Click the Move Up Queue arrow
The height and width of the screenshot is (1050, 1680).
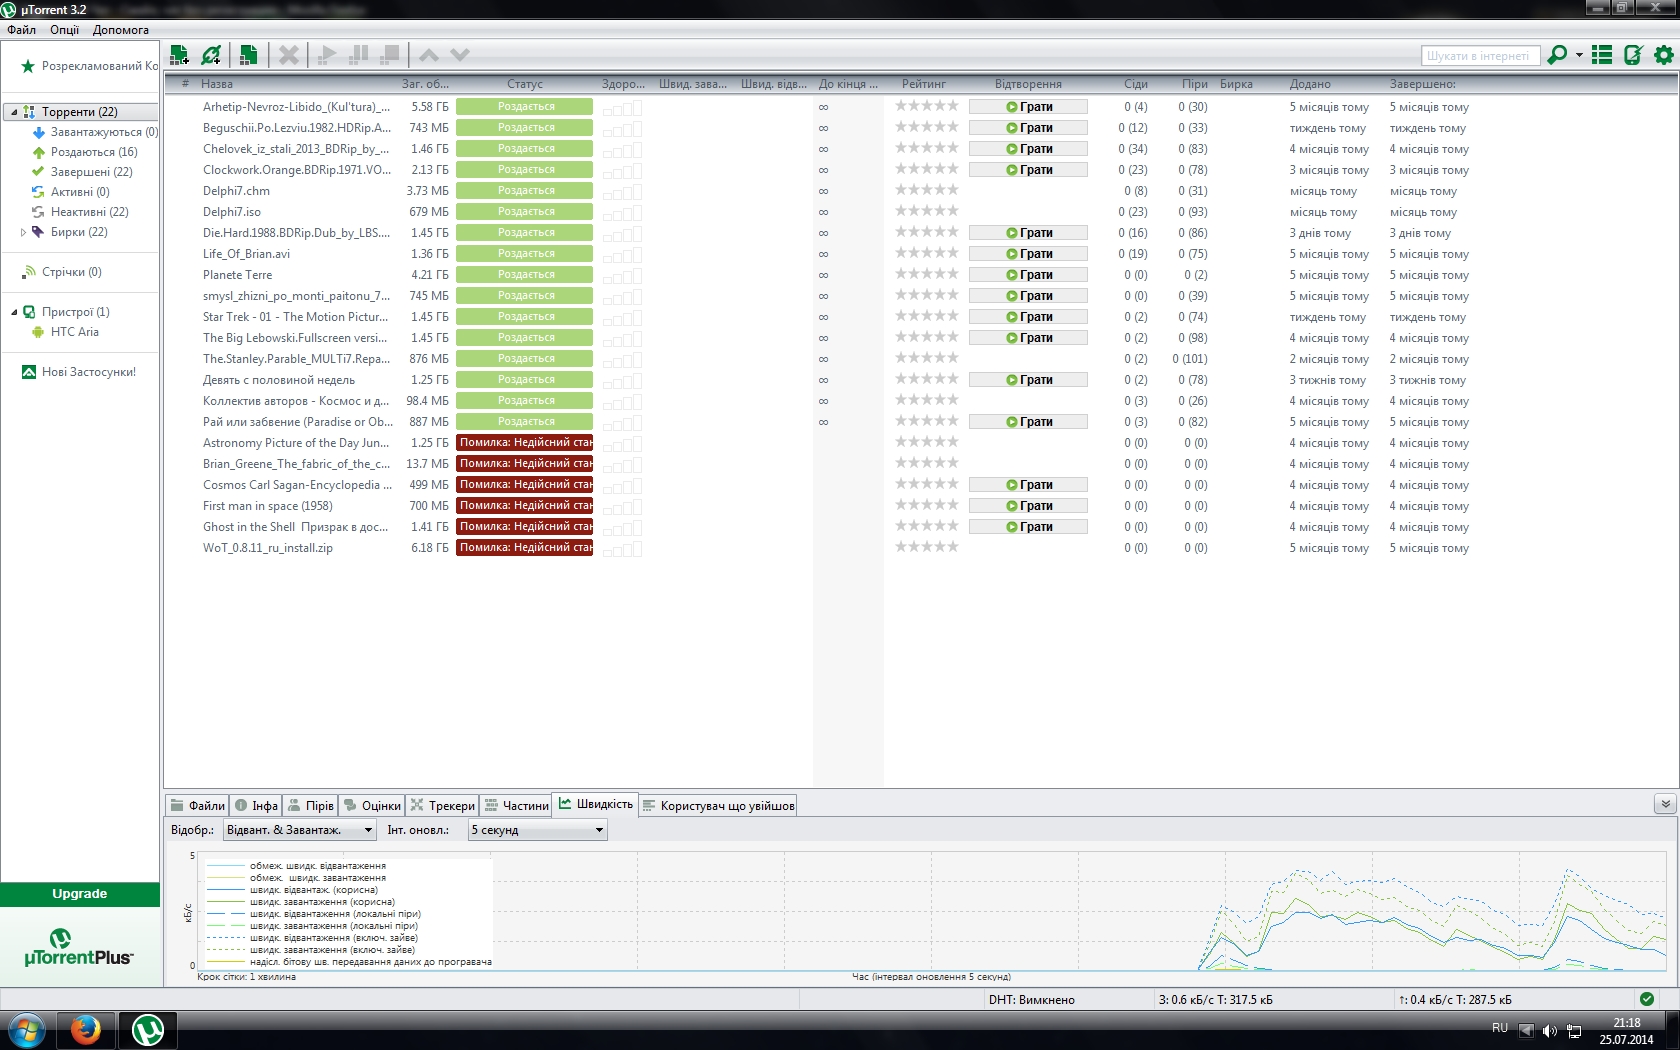coord(429,55)
